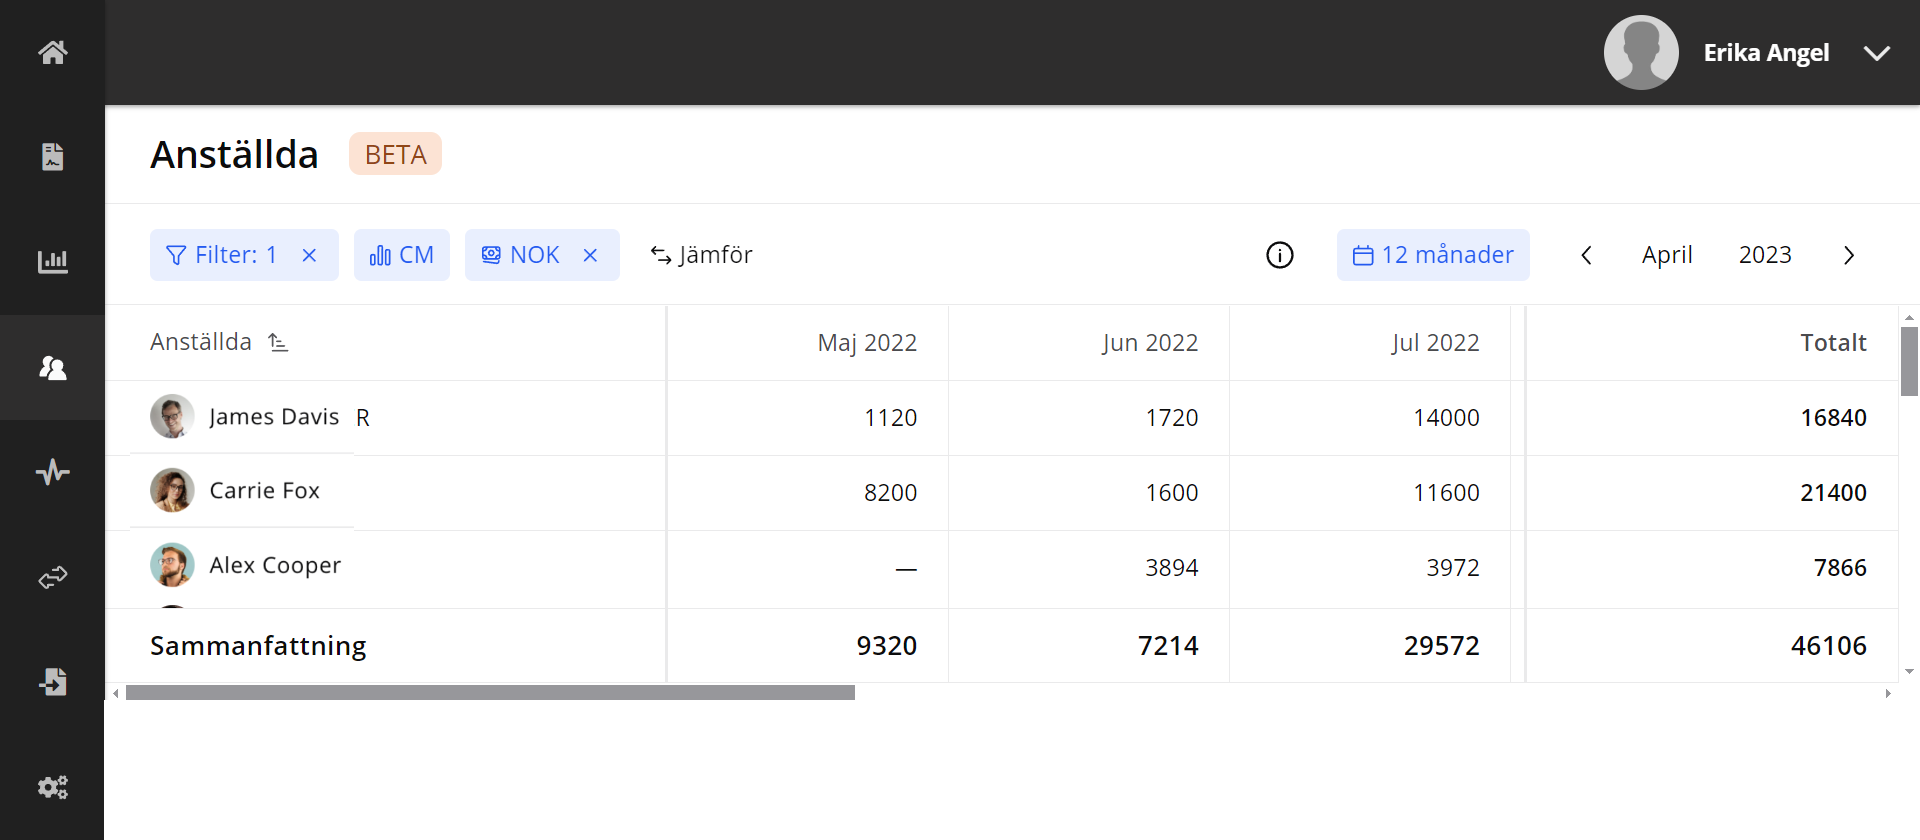This screenshot has height=840, width=1920.
Task: Select summary Jun 2022 value 7214
Action: click(1168, 646)
